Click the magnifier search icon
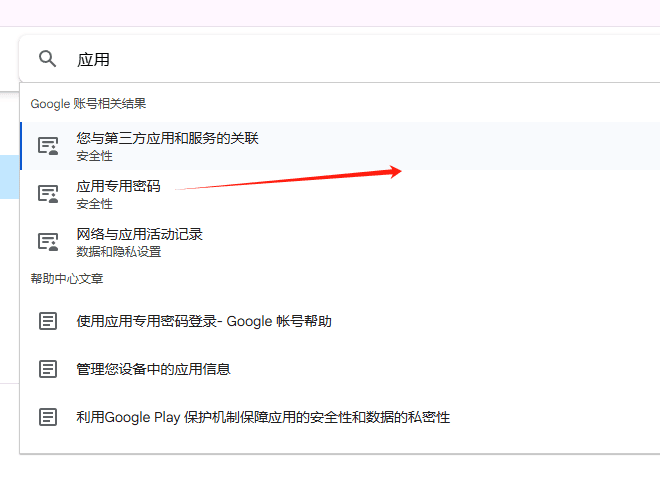Viewport: 660px width, 496px height. 47,59
